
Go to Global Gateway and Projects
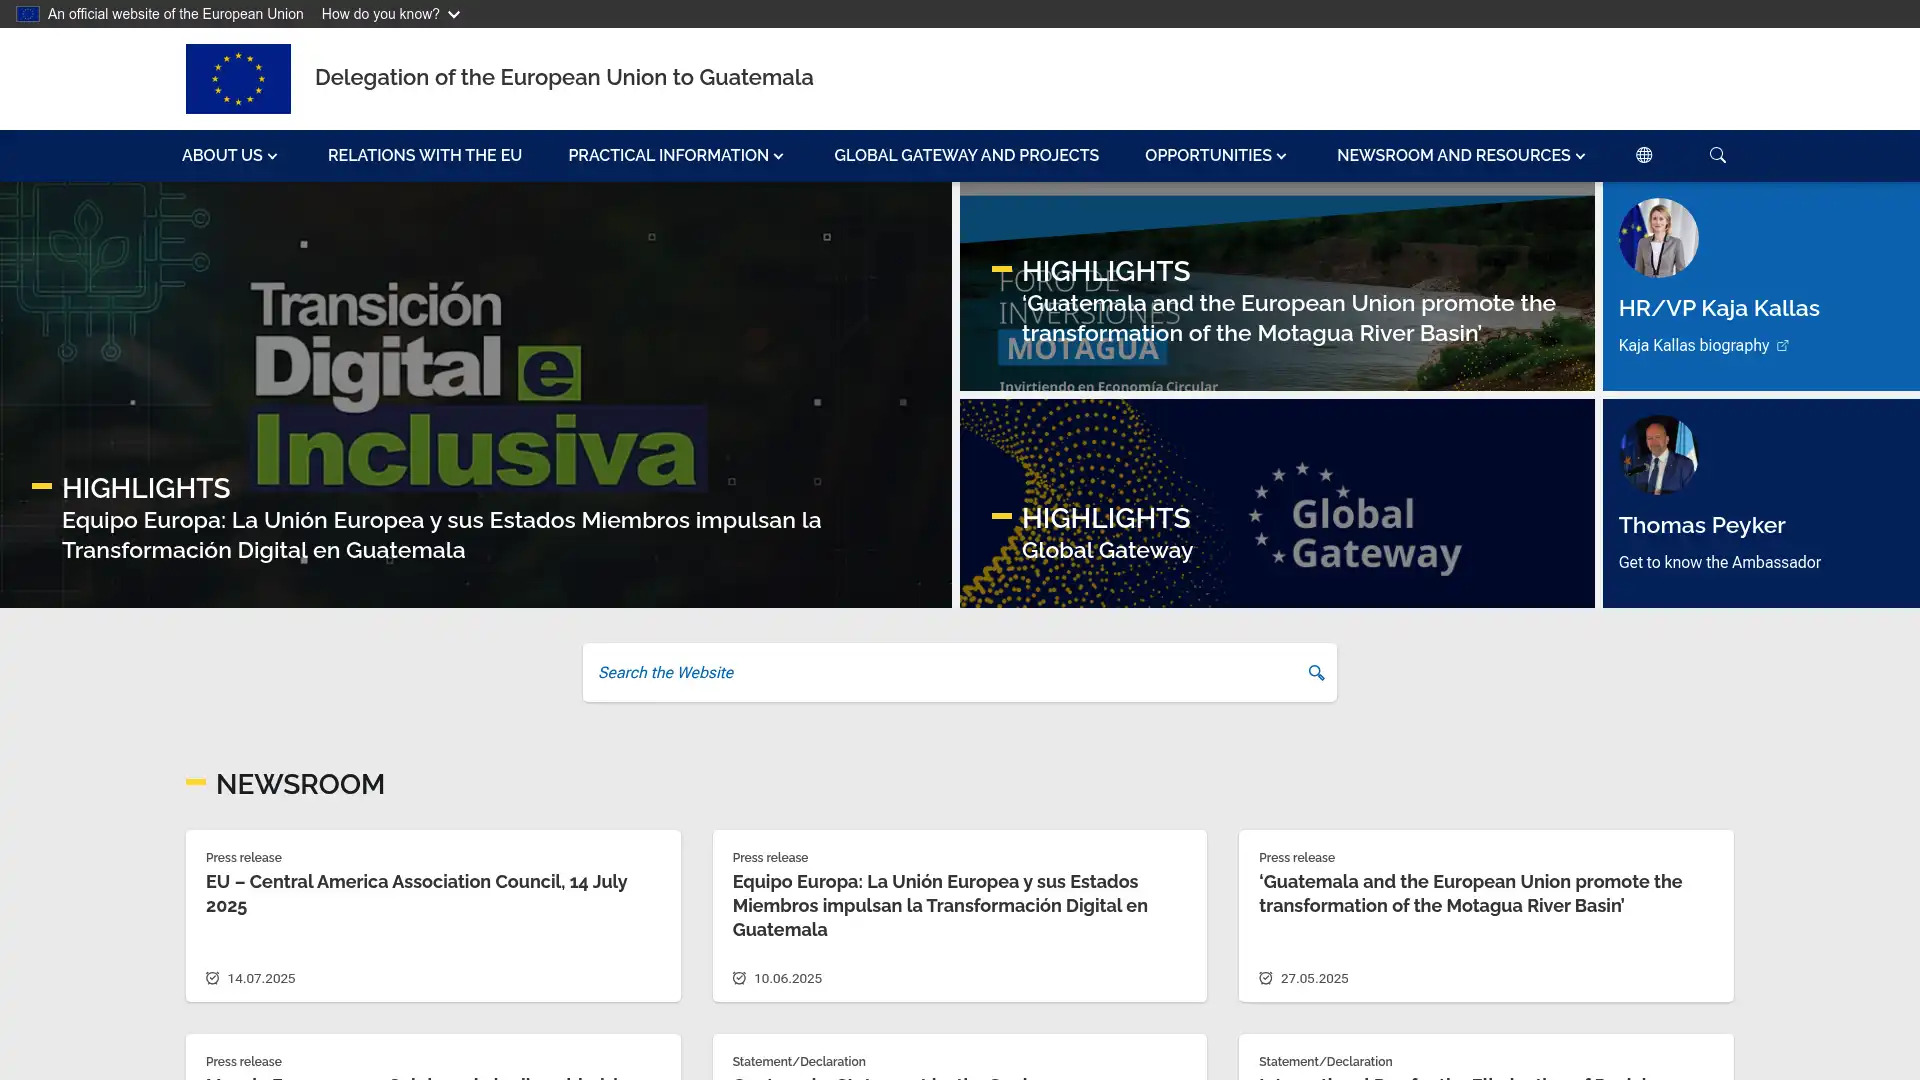[x=966, y=155]
